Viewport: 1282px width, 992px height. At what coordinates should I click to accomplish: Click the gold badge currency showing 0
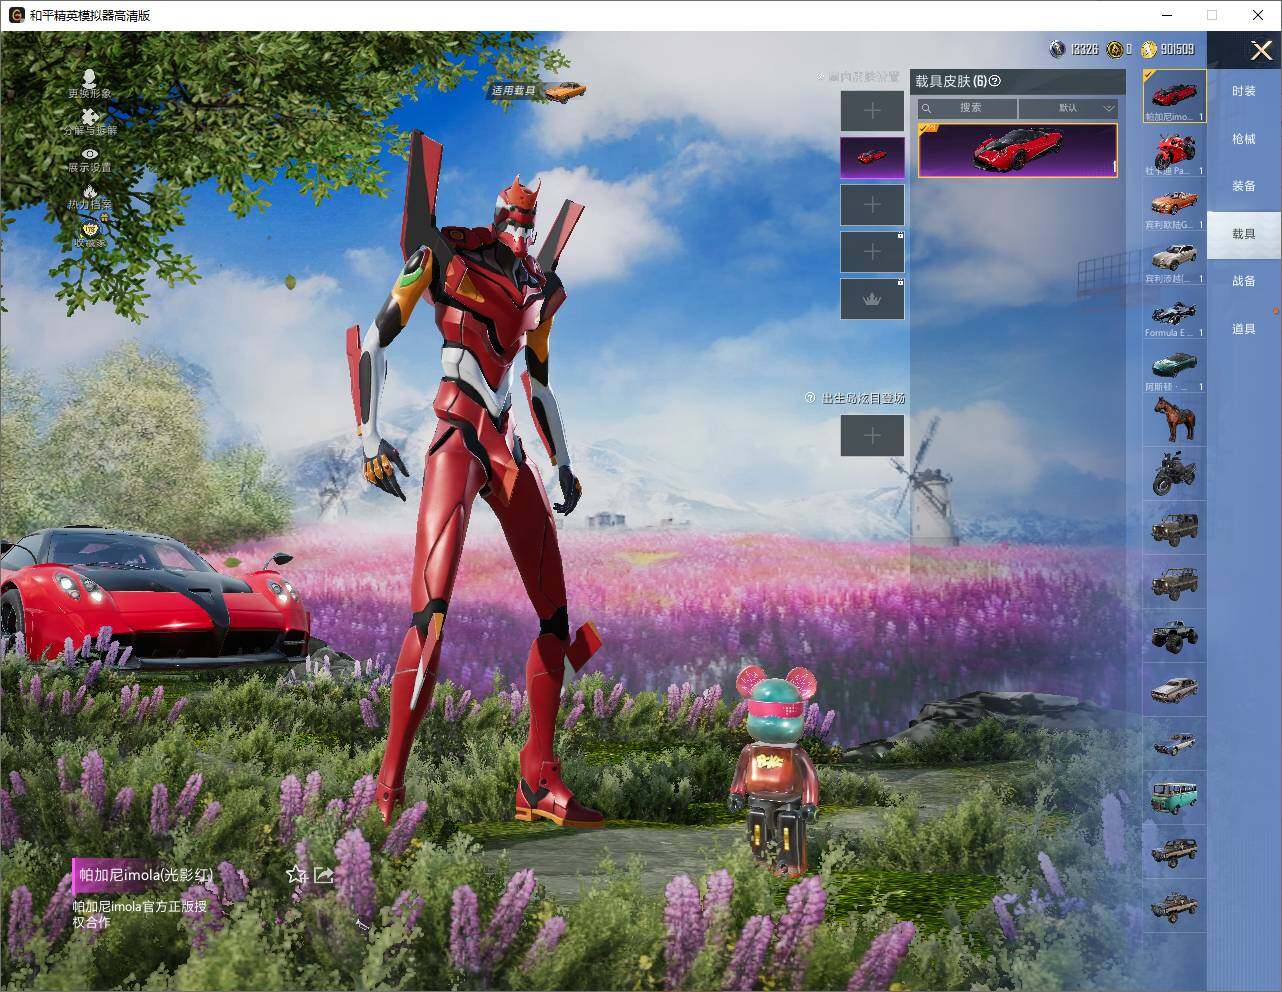click(x=1114, y=49)
